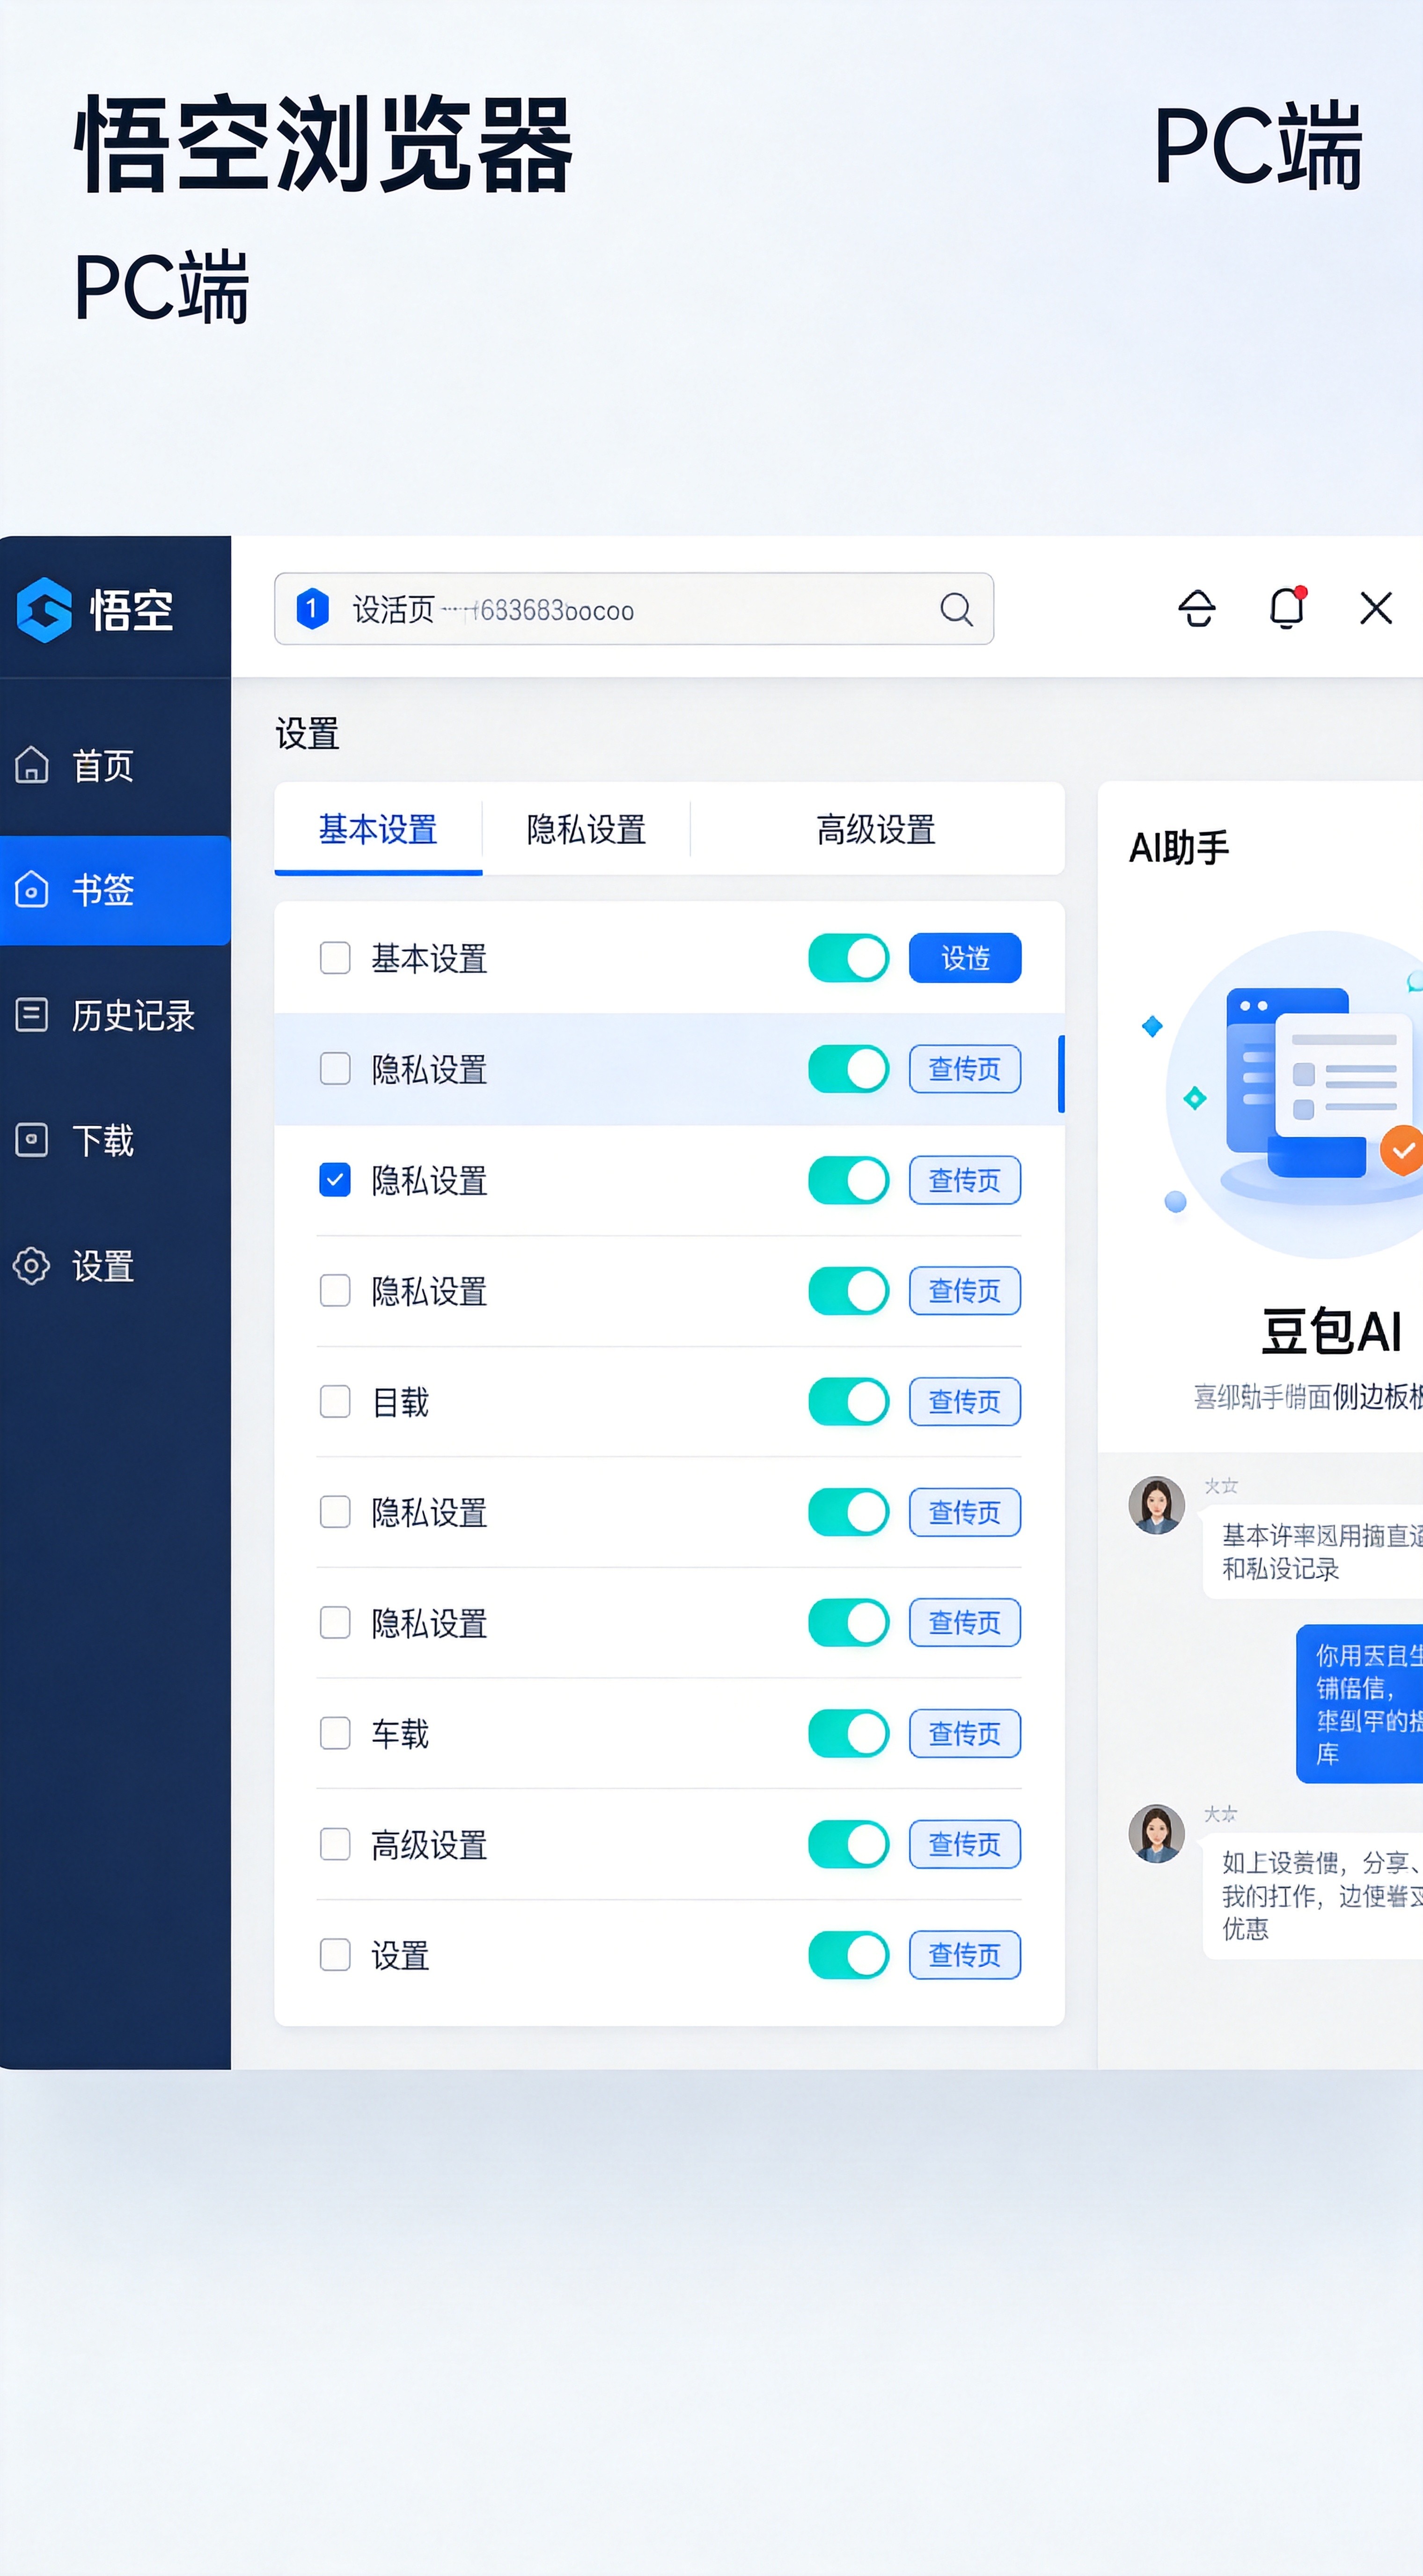Click 查传页 in the 目载 row

coord(965,1401)
